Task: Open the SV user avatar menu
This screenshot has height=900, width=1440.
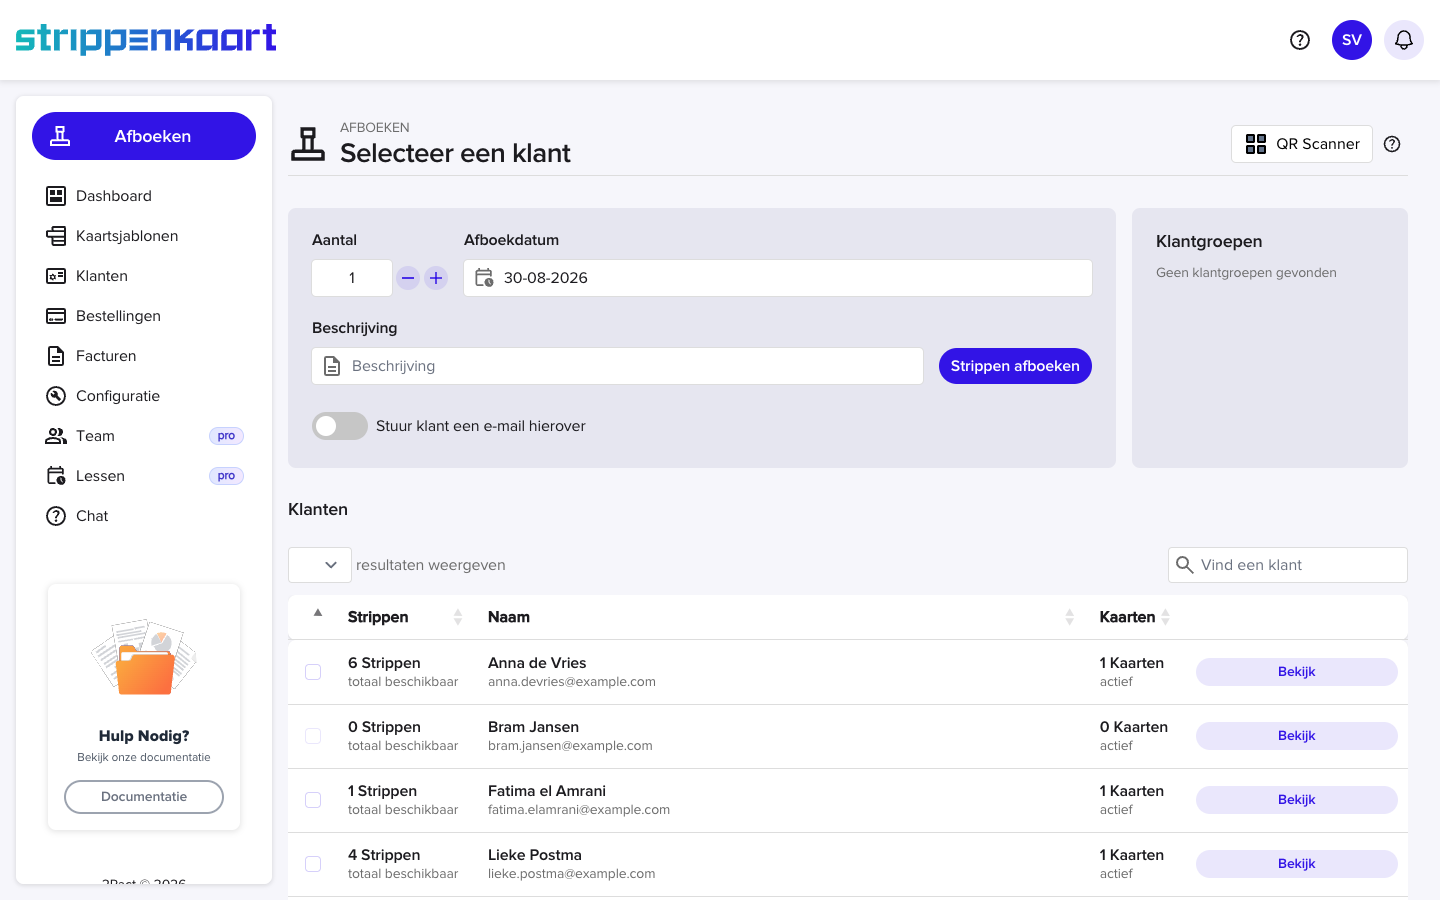Action: (x=1352, y=40)
